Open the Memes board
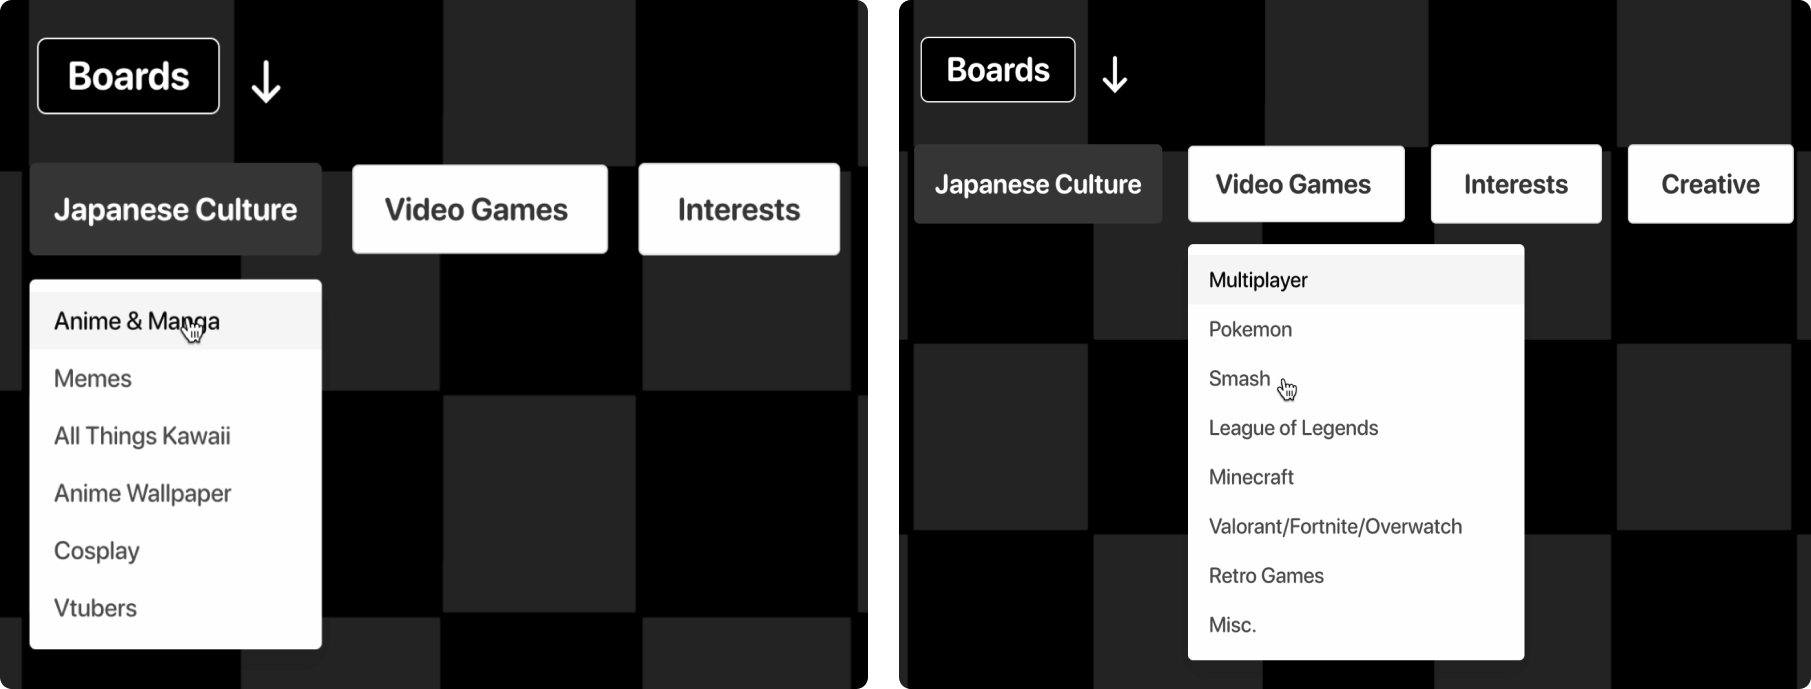The height and width of the screenshot is (689, 1811). coord(93,379)
